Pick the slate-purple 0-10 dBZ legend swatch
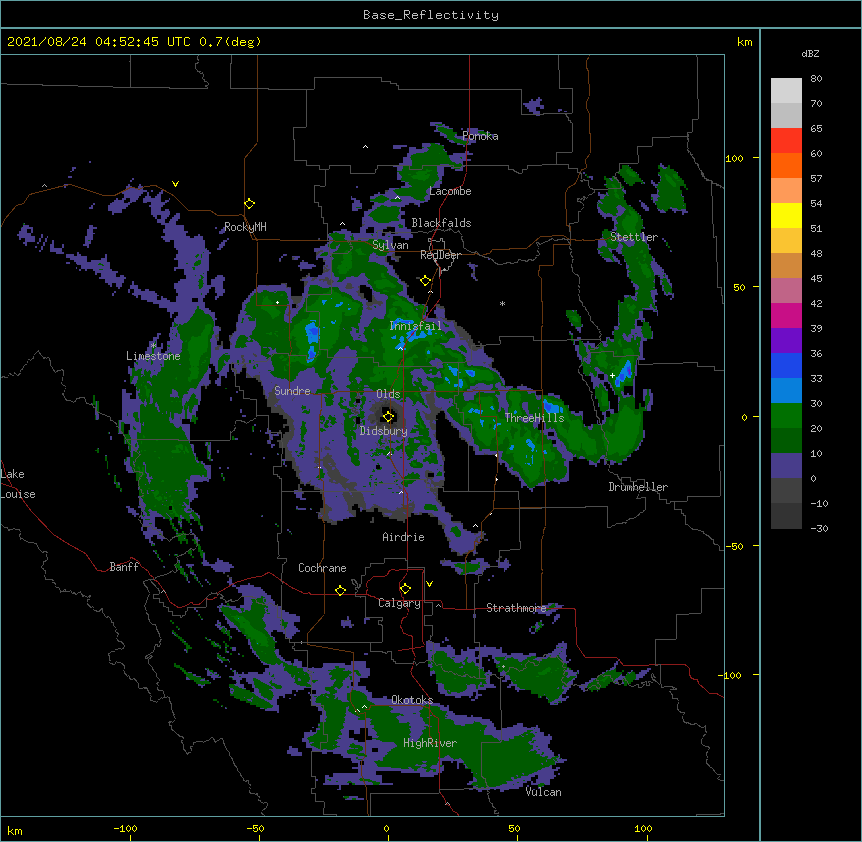This screenshot has height=842, width=862. pos(786,466)
